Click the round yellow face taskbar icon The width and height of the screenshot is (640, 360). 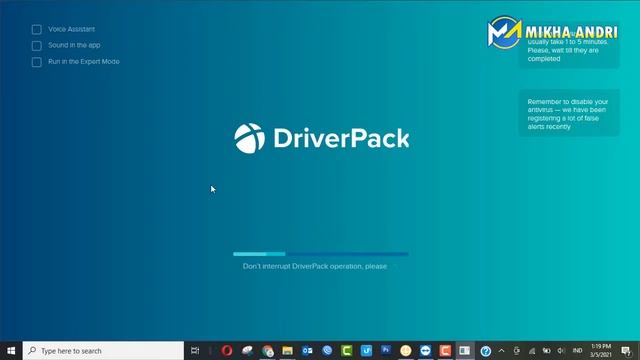click(406, 351)
